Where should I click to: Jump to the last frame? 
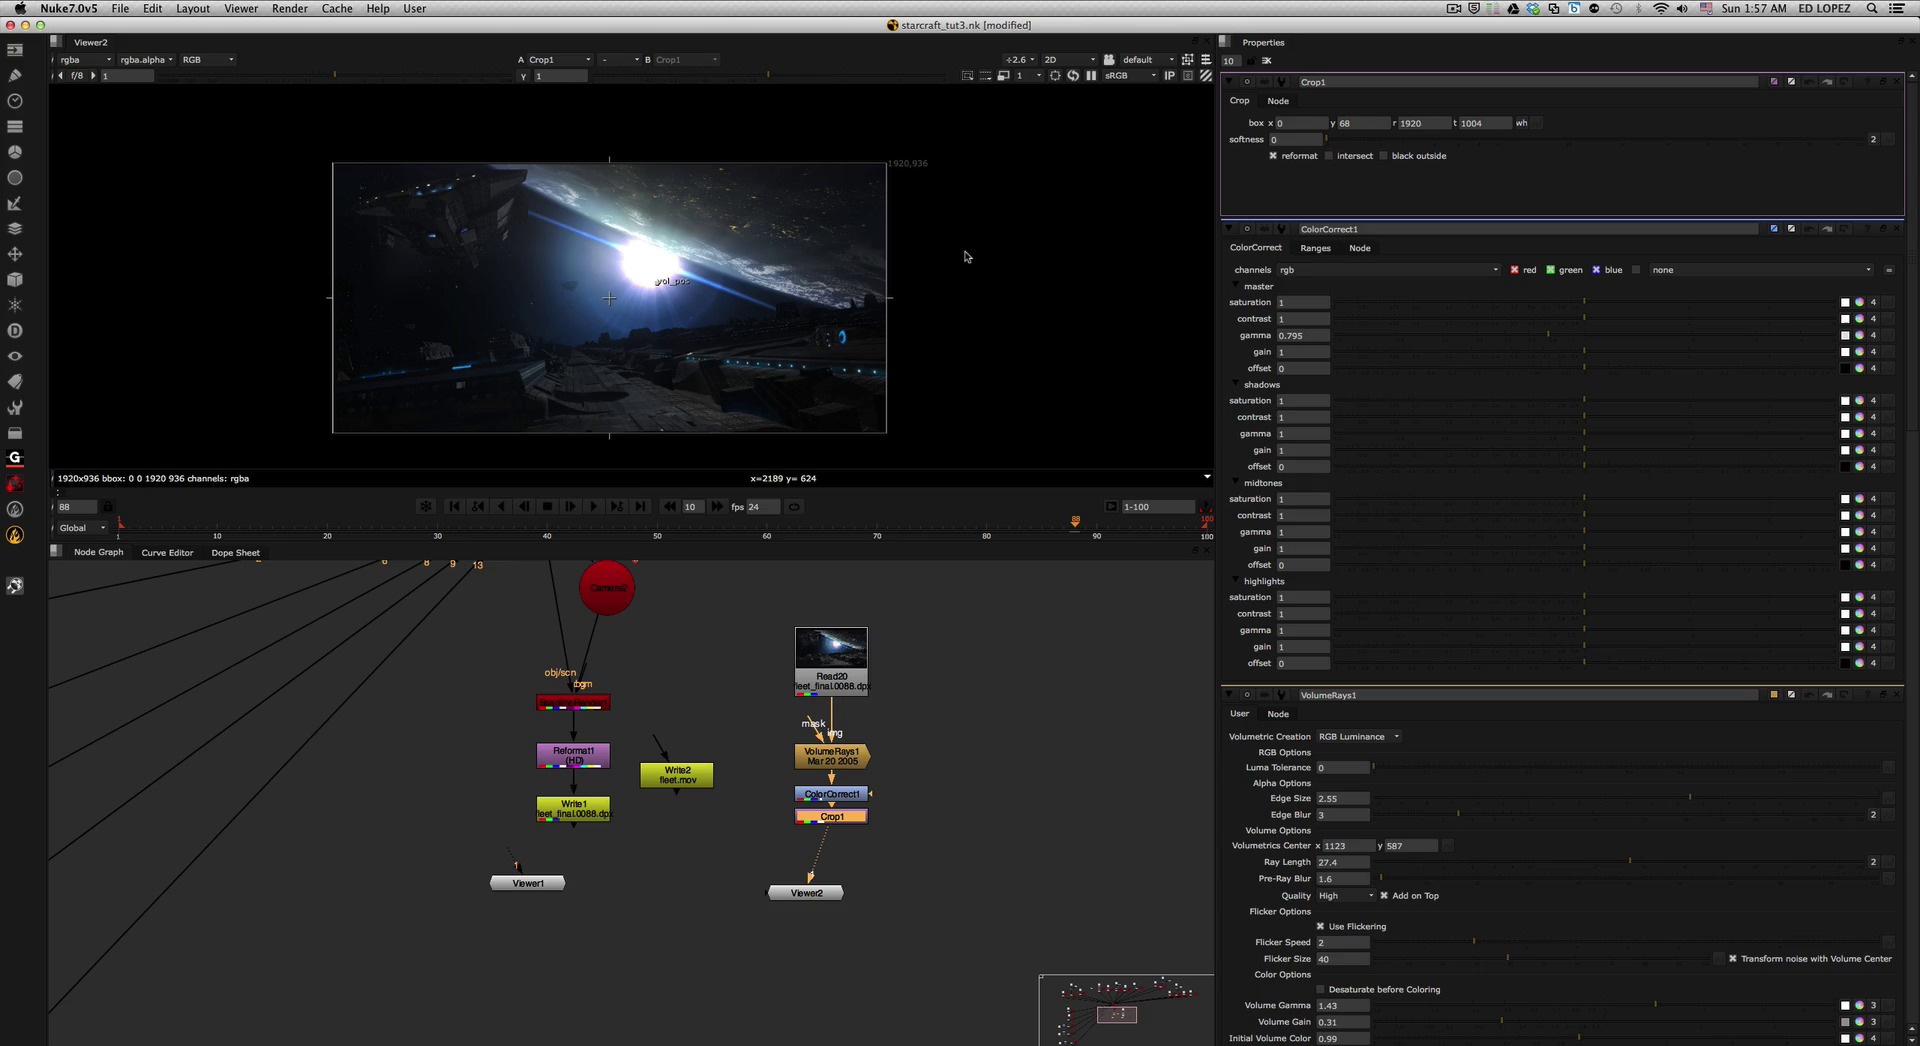point(640,507)
